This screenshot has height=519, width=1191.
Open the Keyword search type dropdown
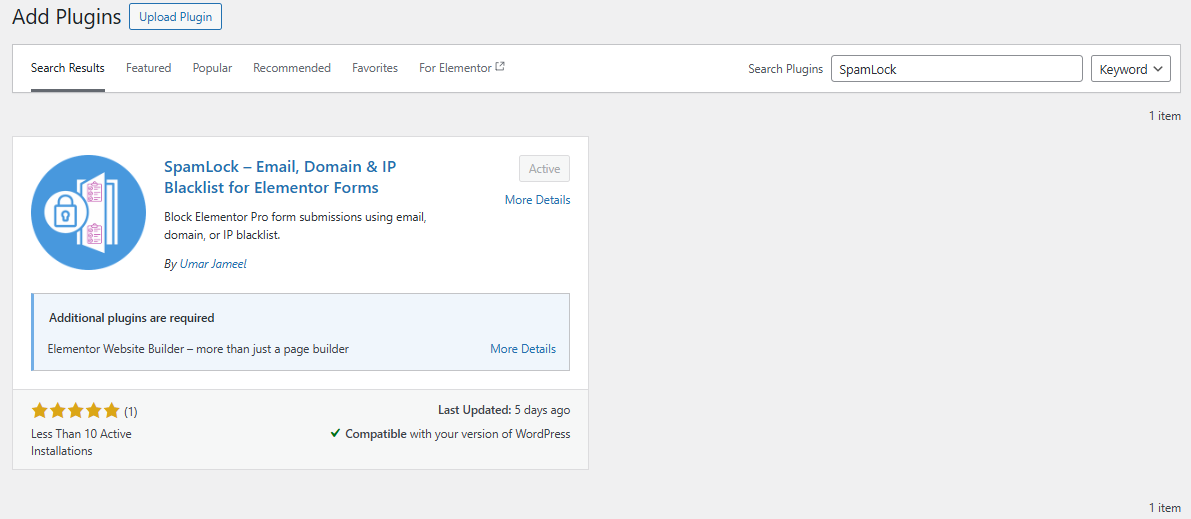pos(1130,68)
